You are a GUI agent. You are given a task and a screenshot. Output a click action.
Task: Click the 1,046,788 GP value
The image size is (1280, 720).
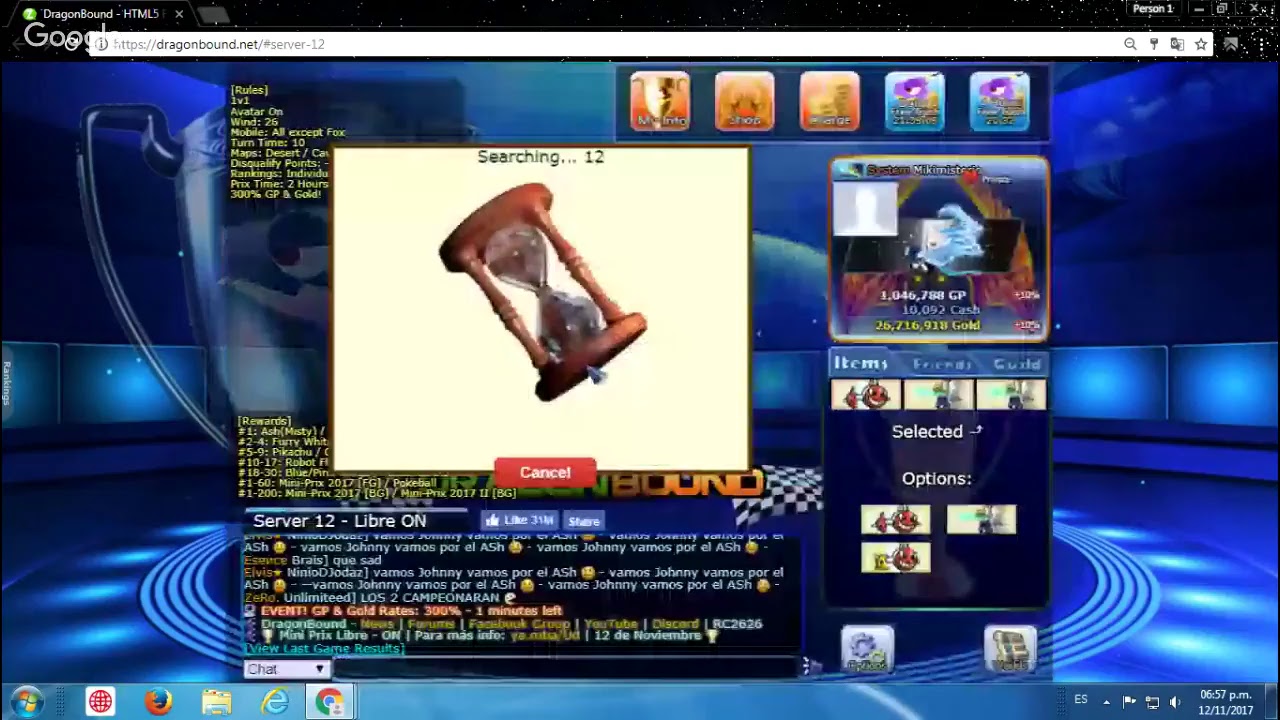[x=923, y=296]
